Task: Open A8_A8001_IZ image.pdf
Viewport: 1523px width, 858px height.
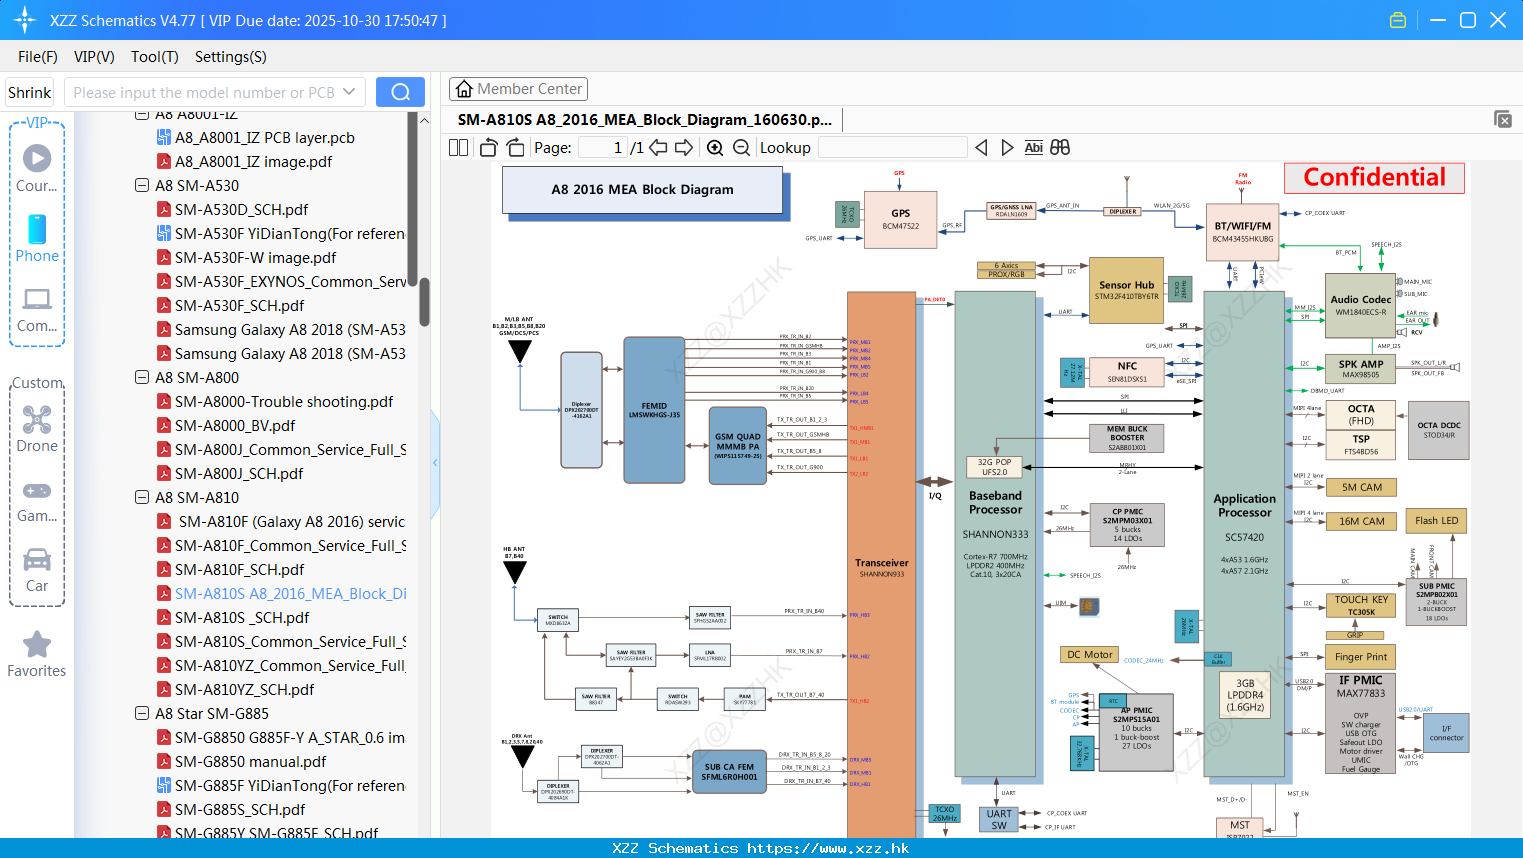Action: pos(253,162)
